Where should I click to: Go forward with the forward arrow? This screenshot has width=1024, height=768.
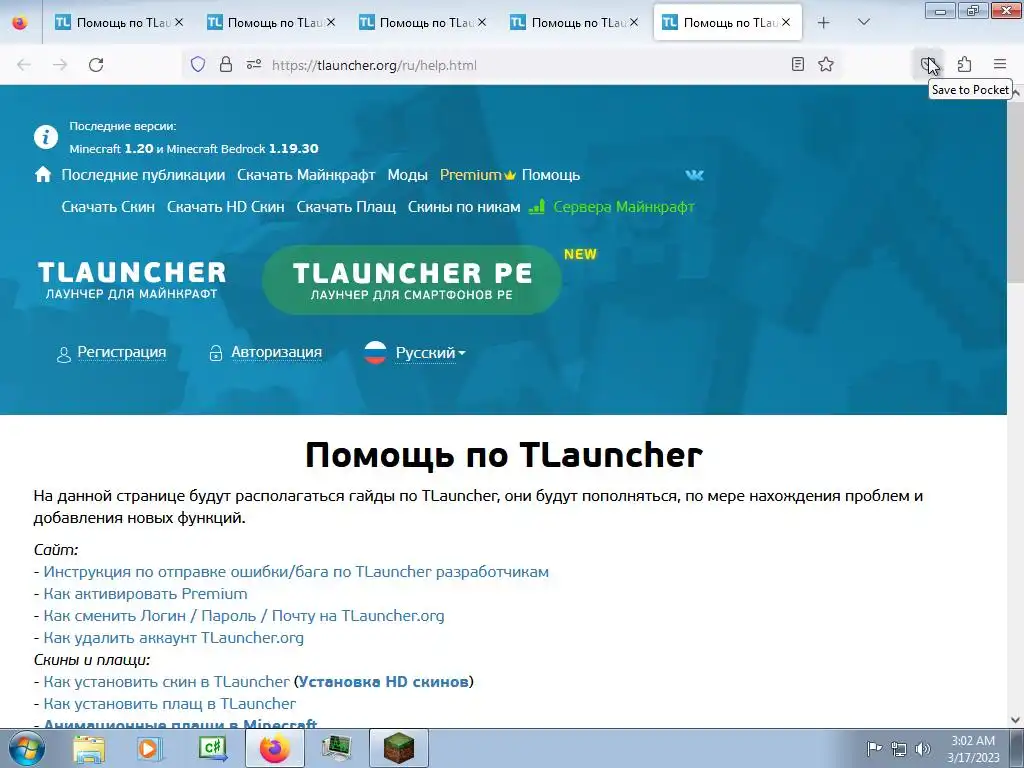pos(60,65)
